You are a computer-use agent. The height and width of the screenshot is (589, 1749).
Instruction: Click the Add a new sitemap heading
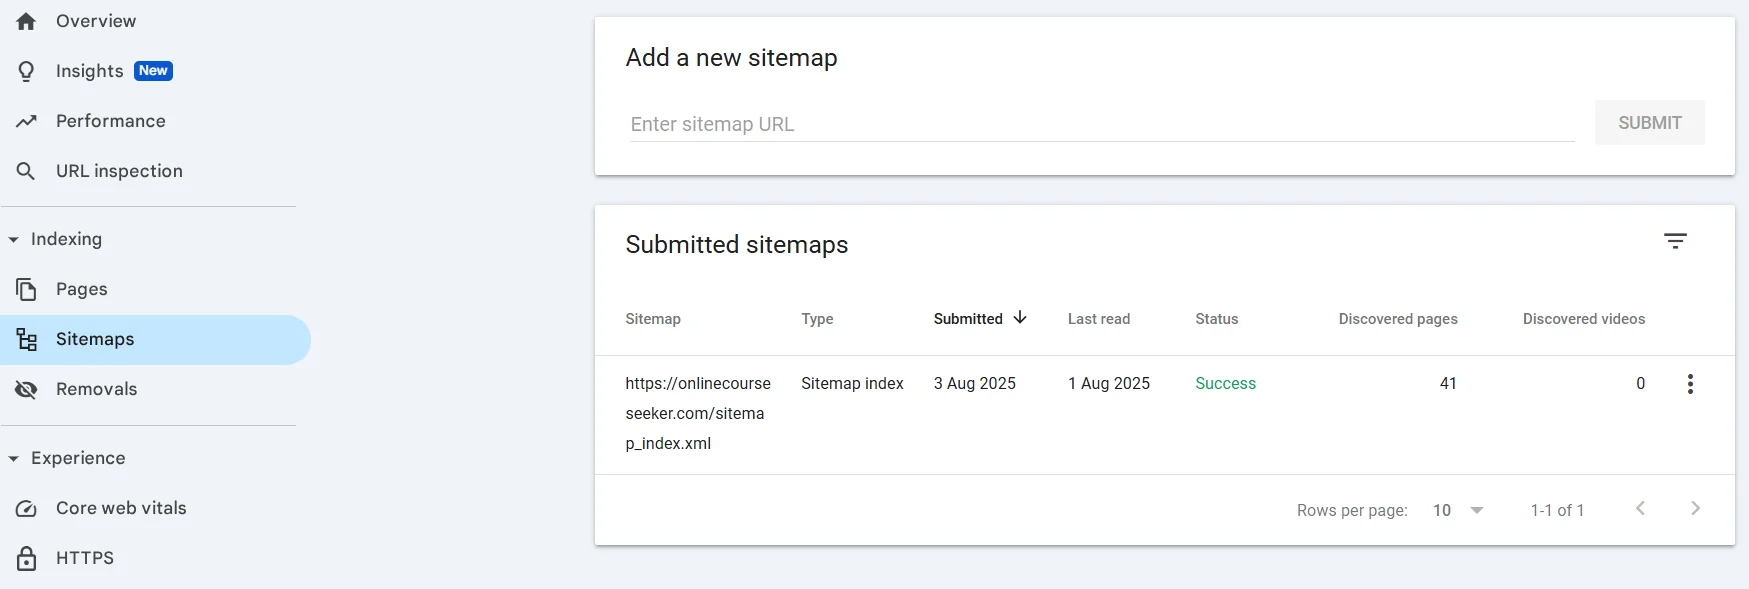pyautogui.click(x=732, y=58)
